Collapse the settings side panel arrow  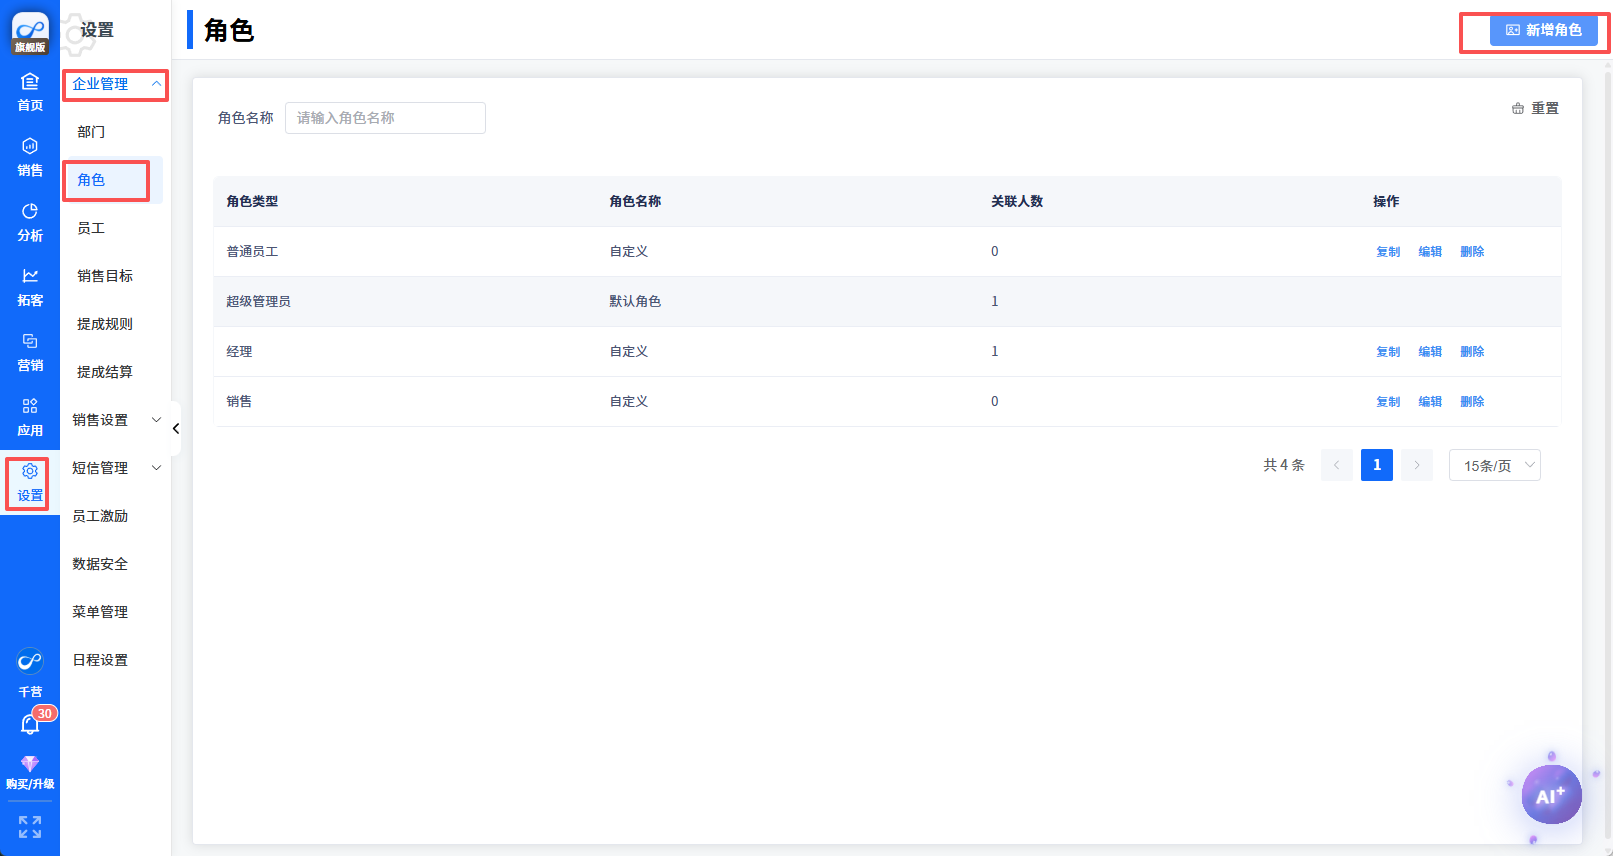176,429
